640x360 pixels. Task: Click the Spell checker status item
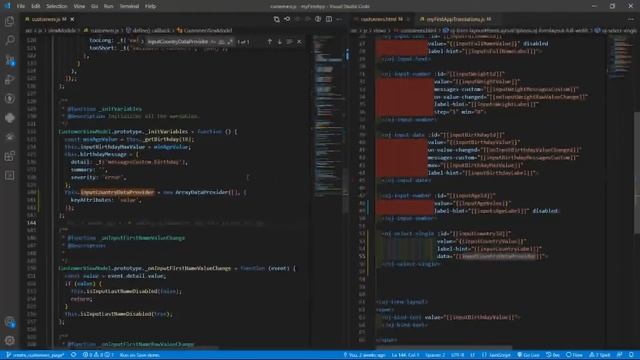click(600, 355)
